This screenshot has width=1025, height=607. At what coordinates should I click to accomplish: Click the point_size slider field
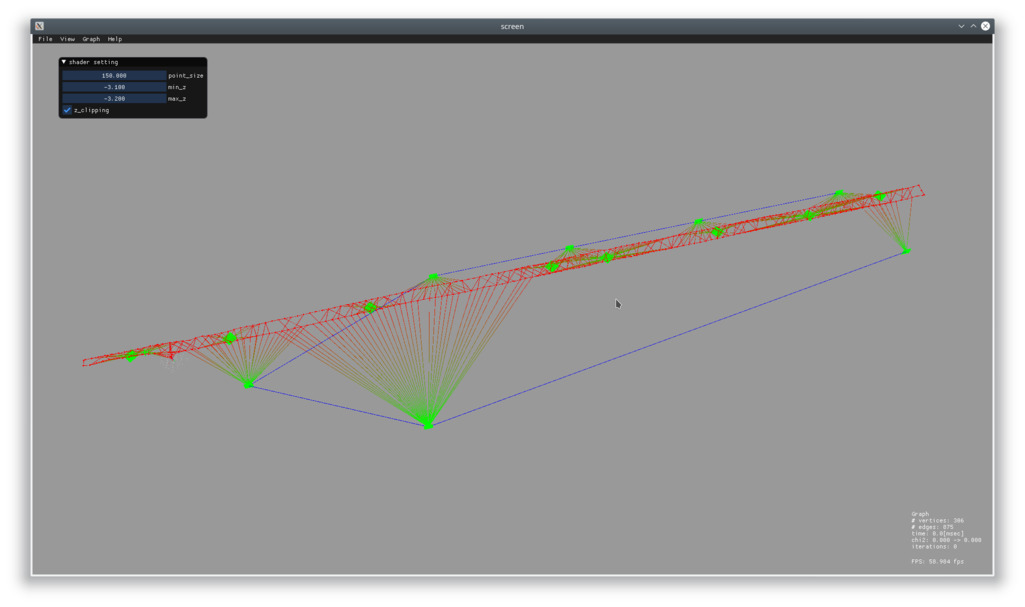(114, 76)
